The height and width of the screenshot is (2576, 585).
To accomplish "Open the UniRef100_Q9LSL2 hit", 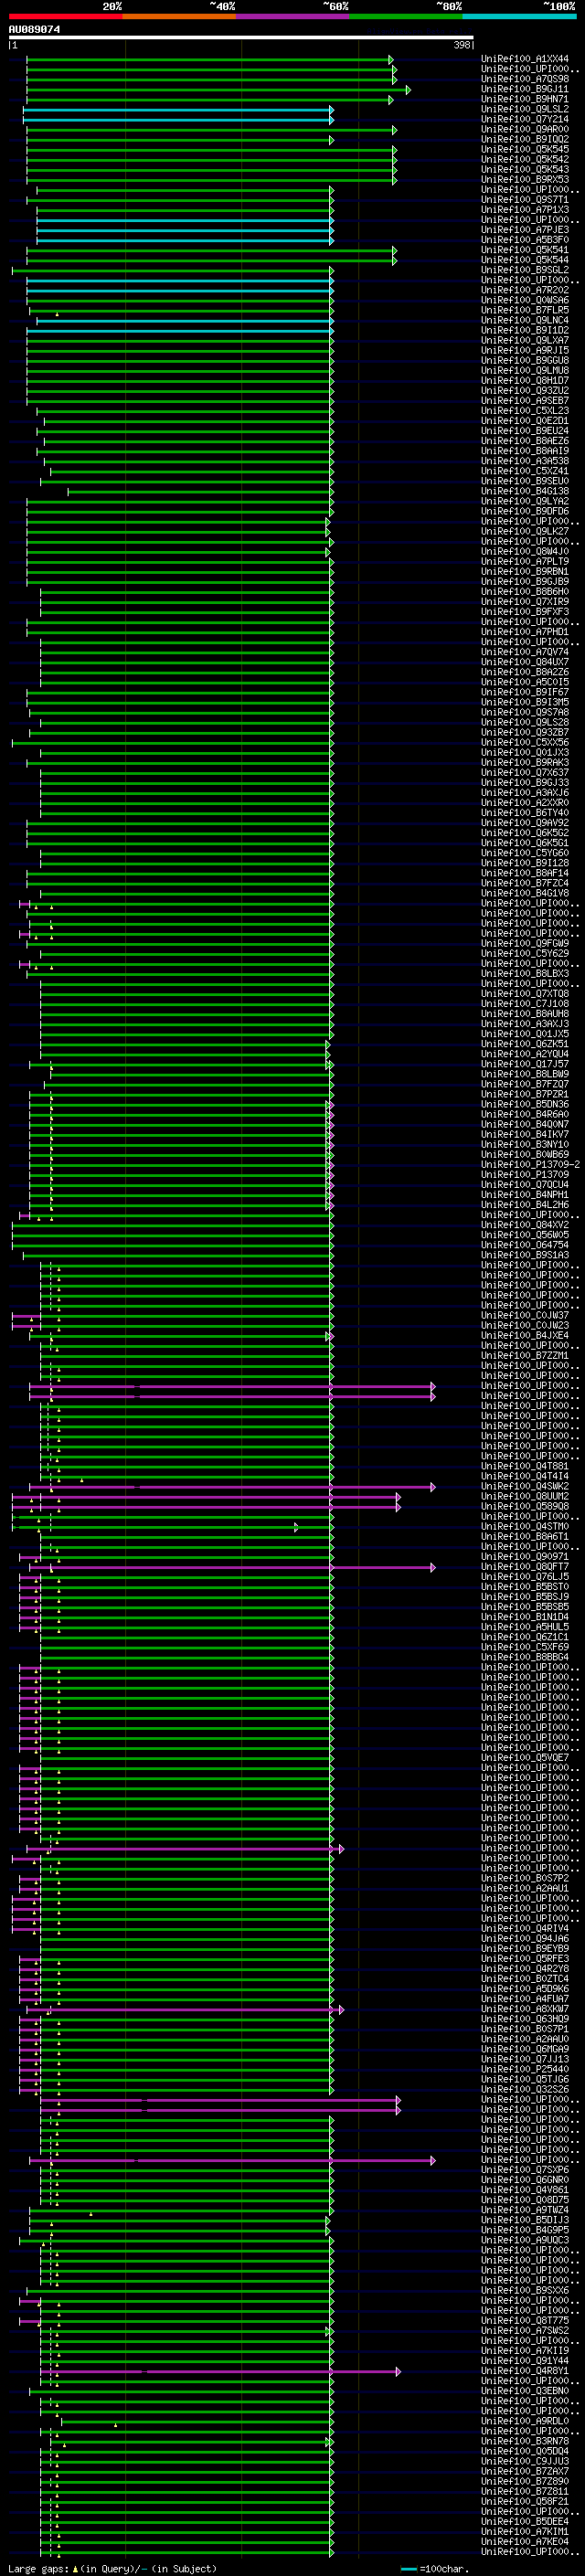I will click(524, 109).
